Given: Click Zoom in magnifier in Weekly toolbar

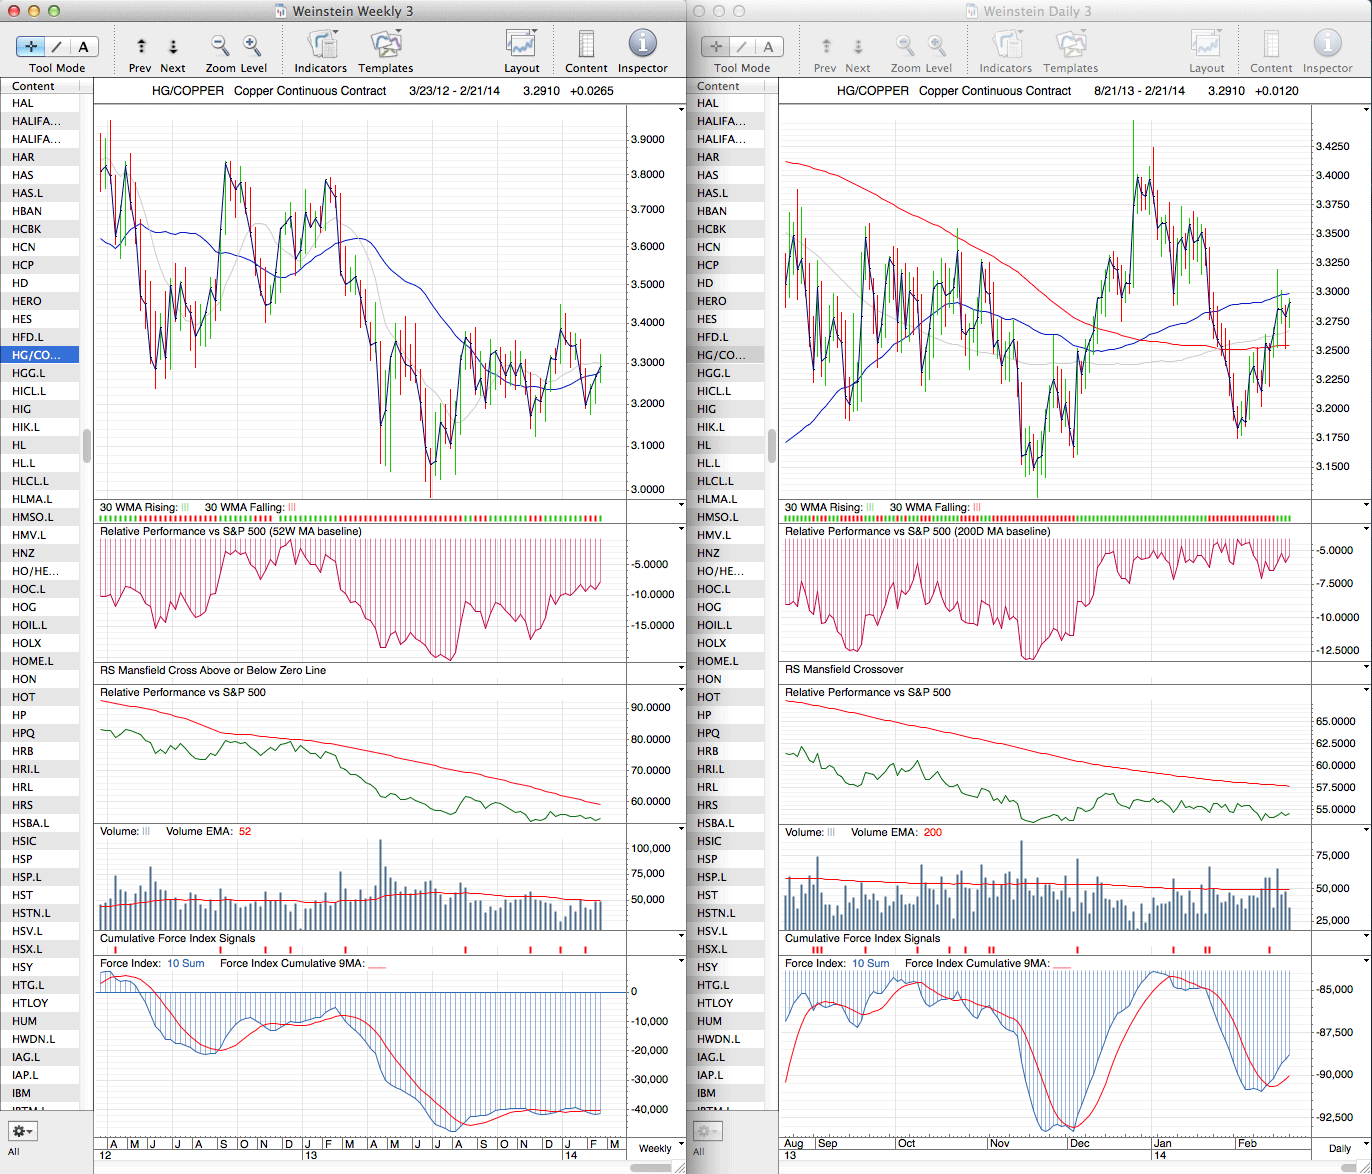Looking at the screenshot, I should coord(252,46).
